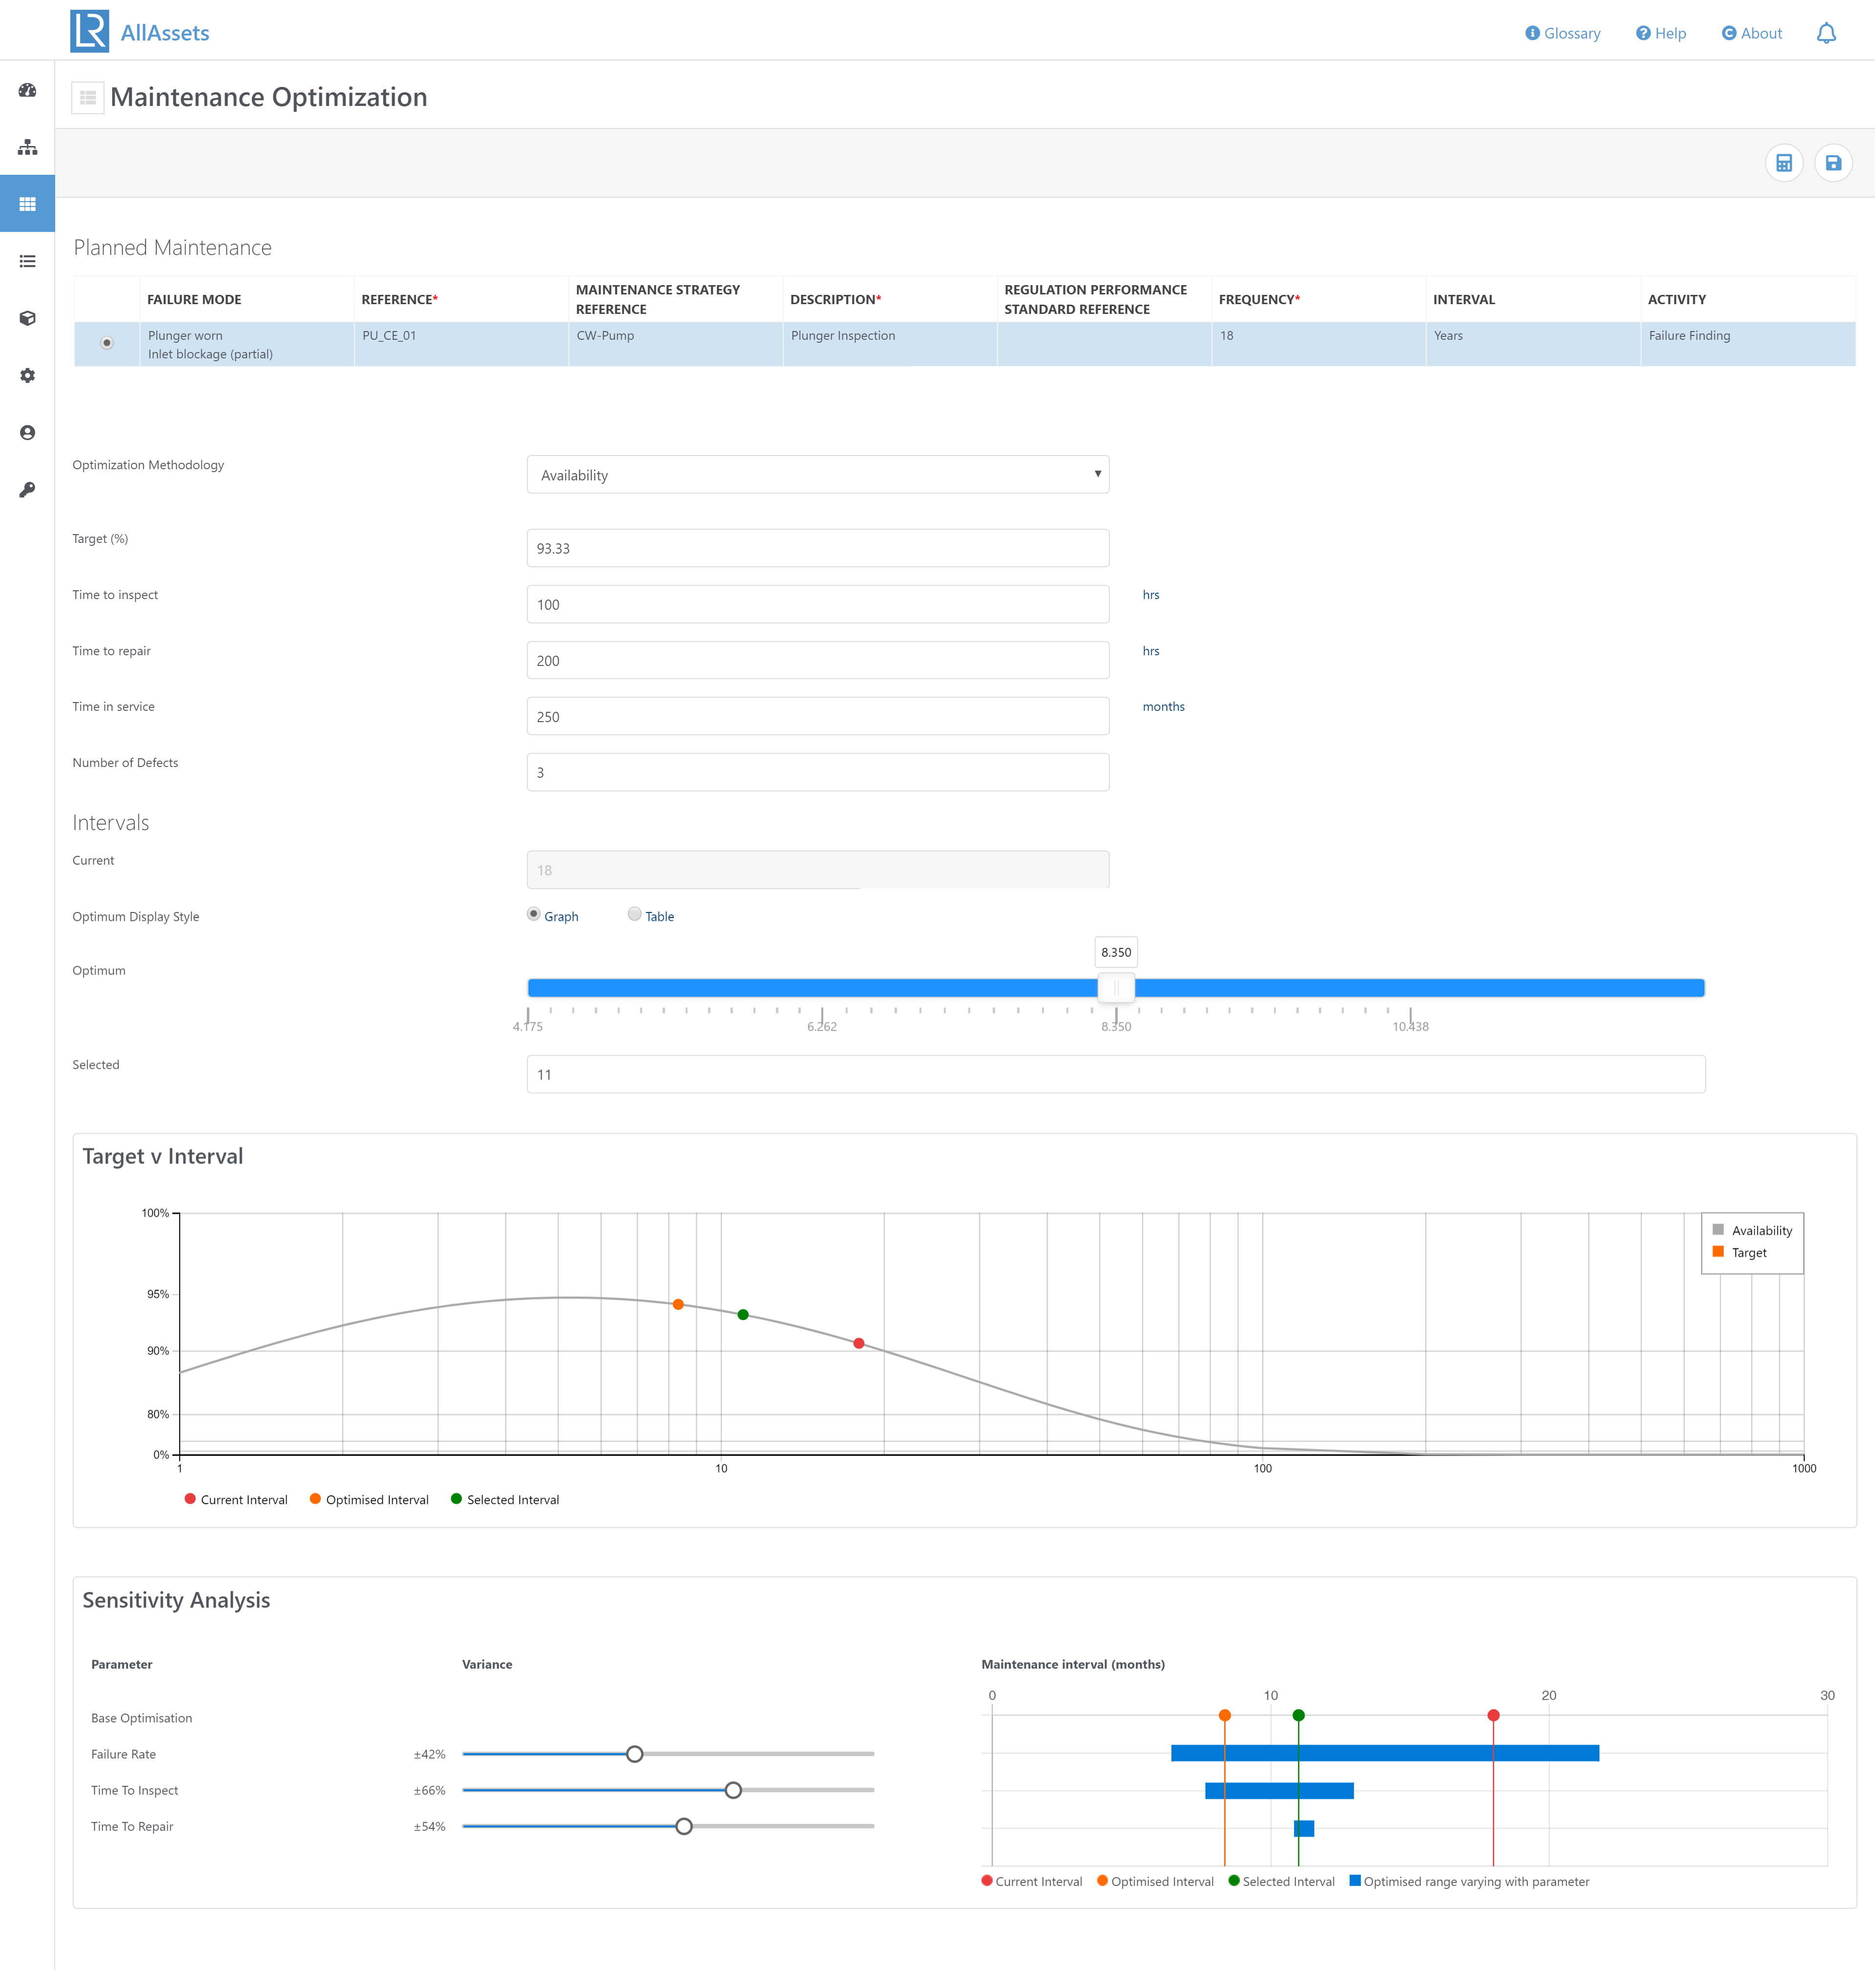Toggle Target series in chart legend
1876x1970 pixels.
1740,1252
